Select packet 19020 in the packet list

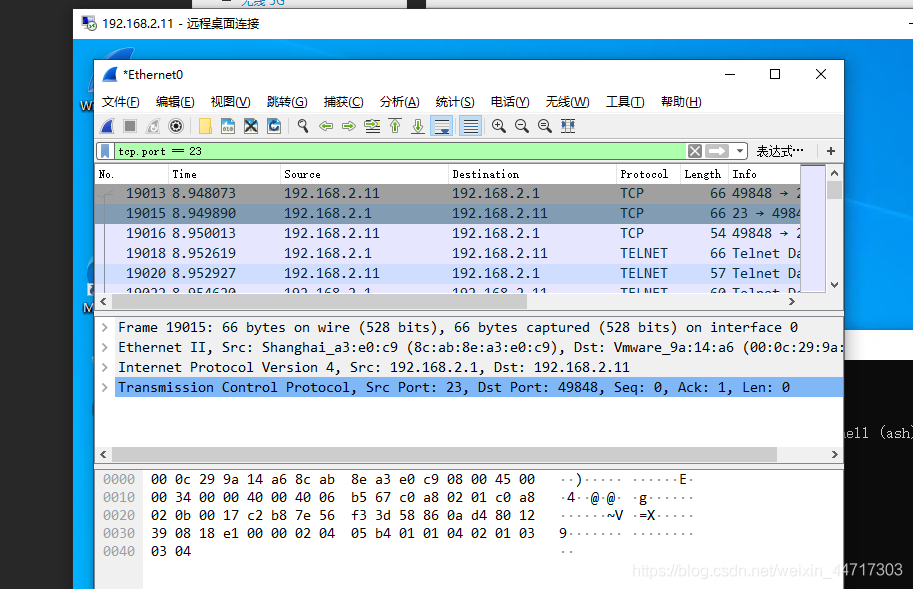pyautogui.click(x=447, y=273)
